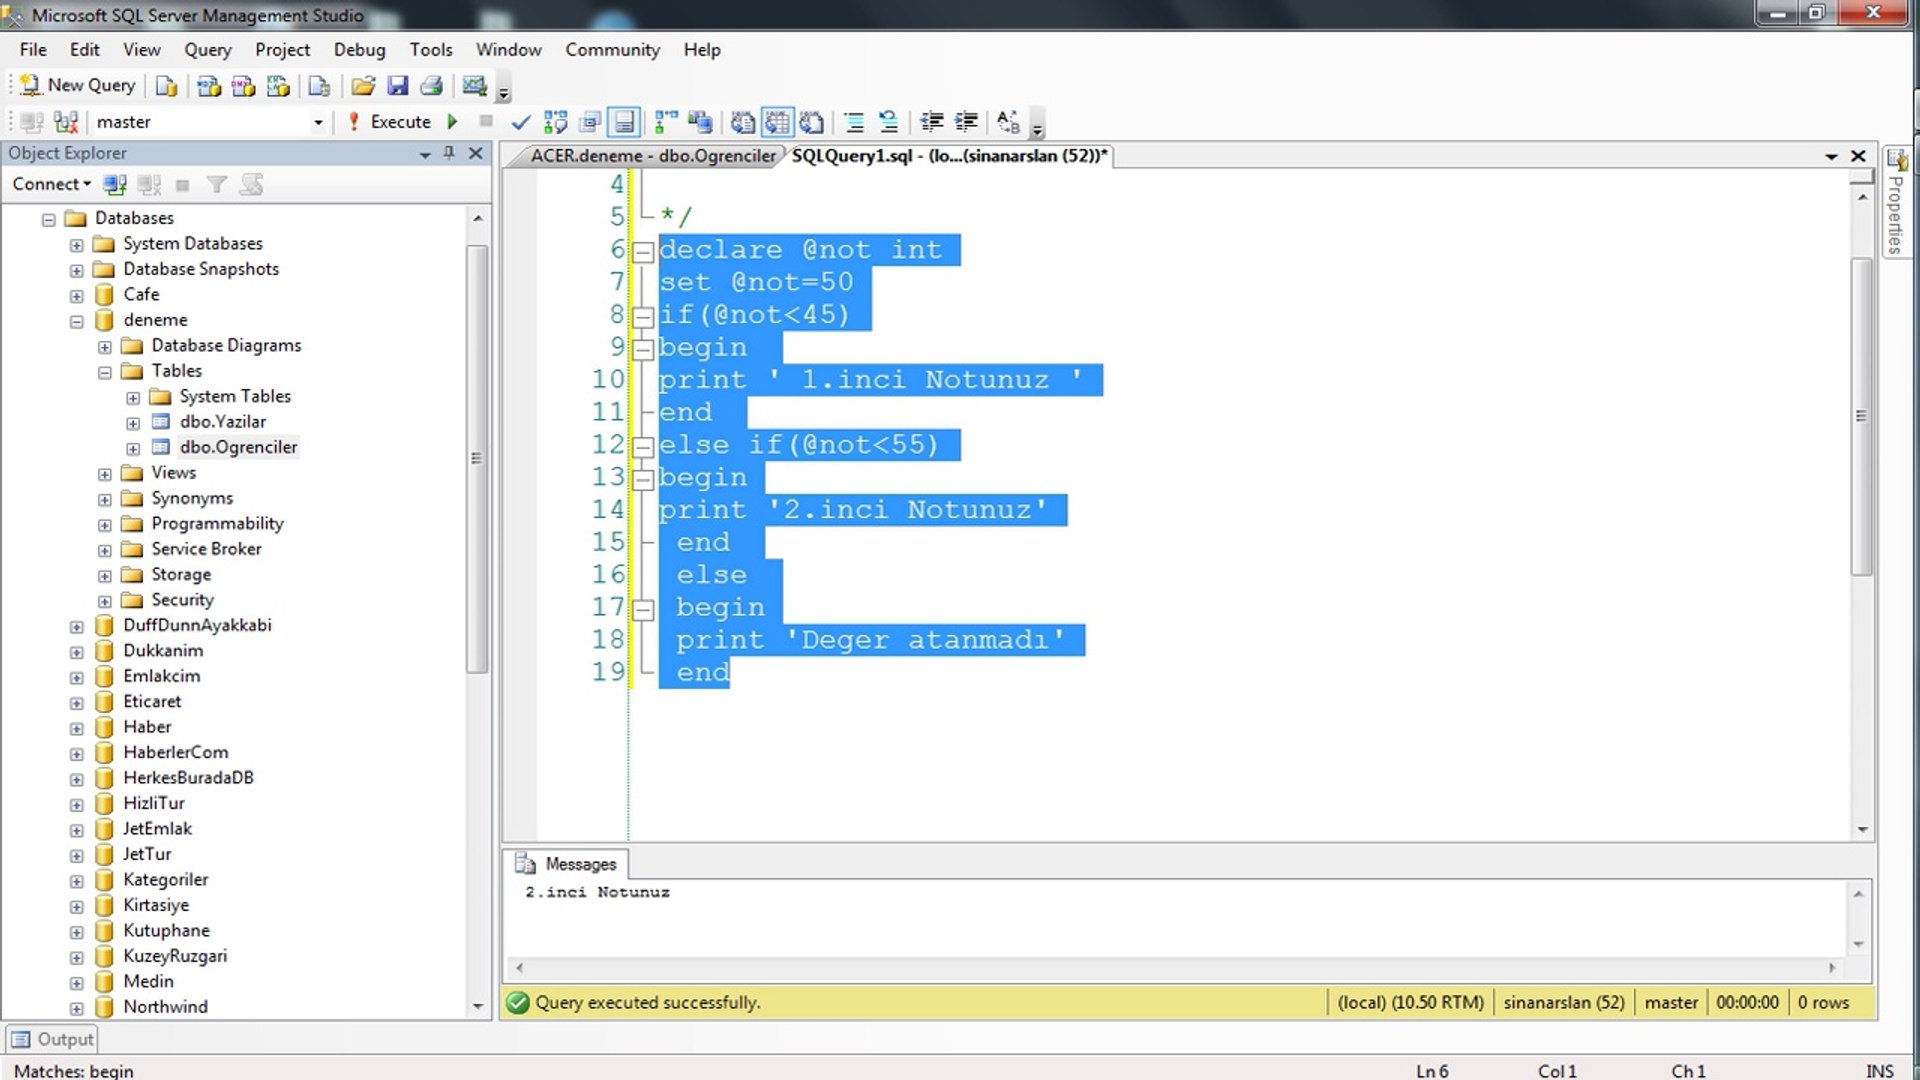Viewport: 1920px width, 1080px height.
Task: Click the query editor vertical scrollbar
Action: pyautogui.click(x=1861, y=415)
